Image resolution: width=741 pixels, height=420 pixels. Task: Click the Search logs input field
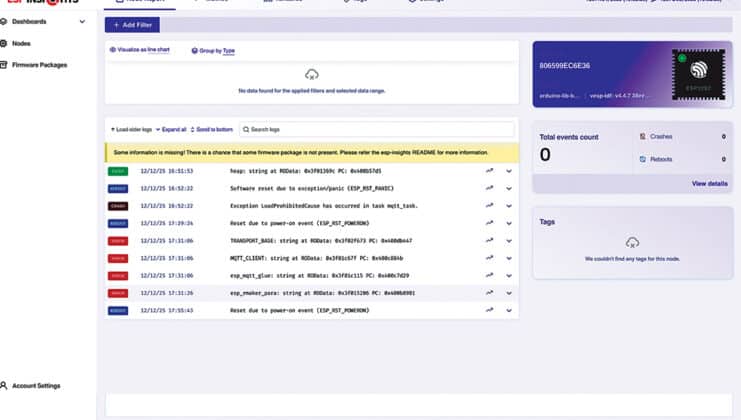[x=377, y=129]
